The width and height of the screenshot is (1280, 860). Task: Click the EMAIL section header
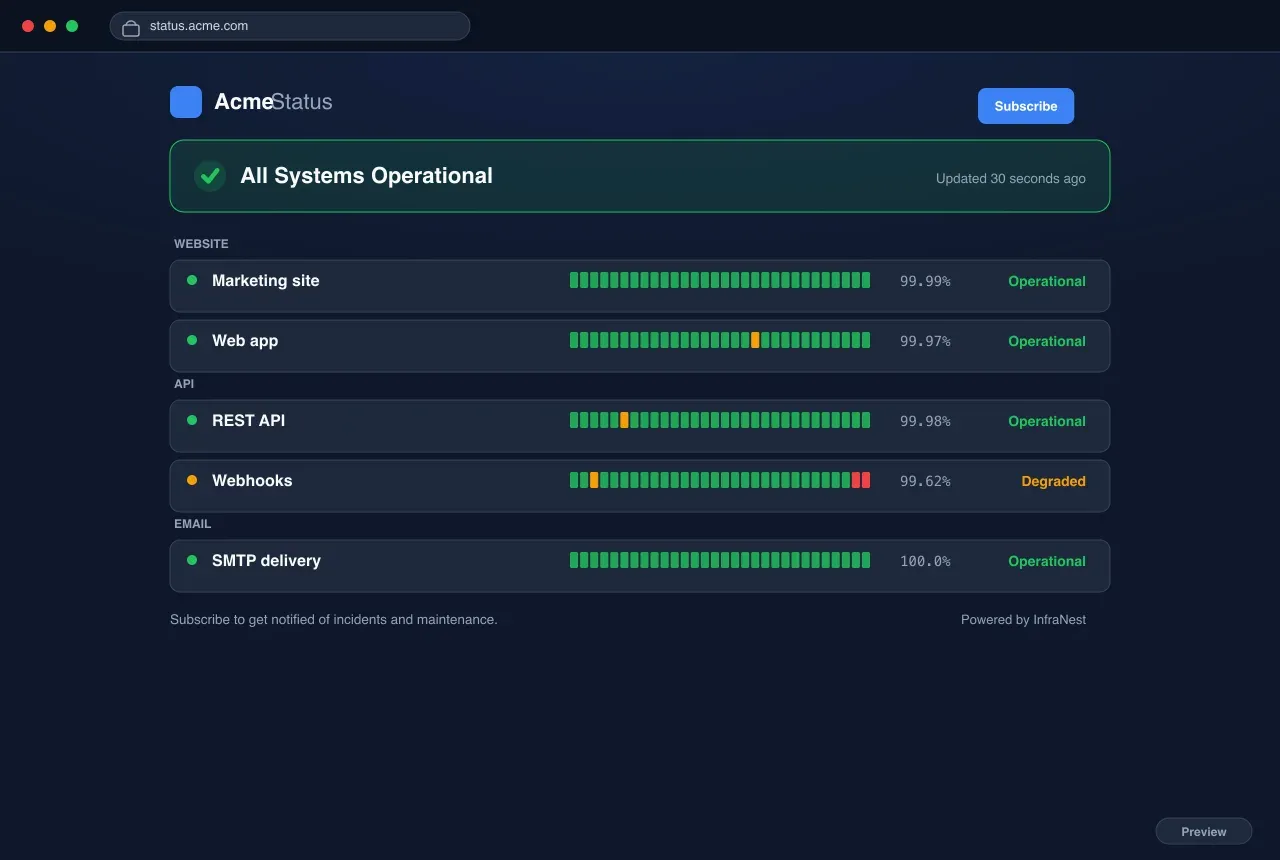tap(193, 524)
